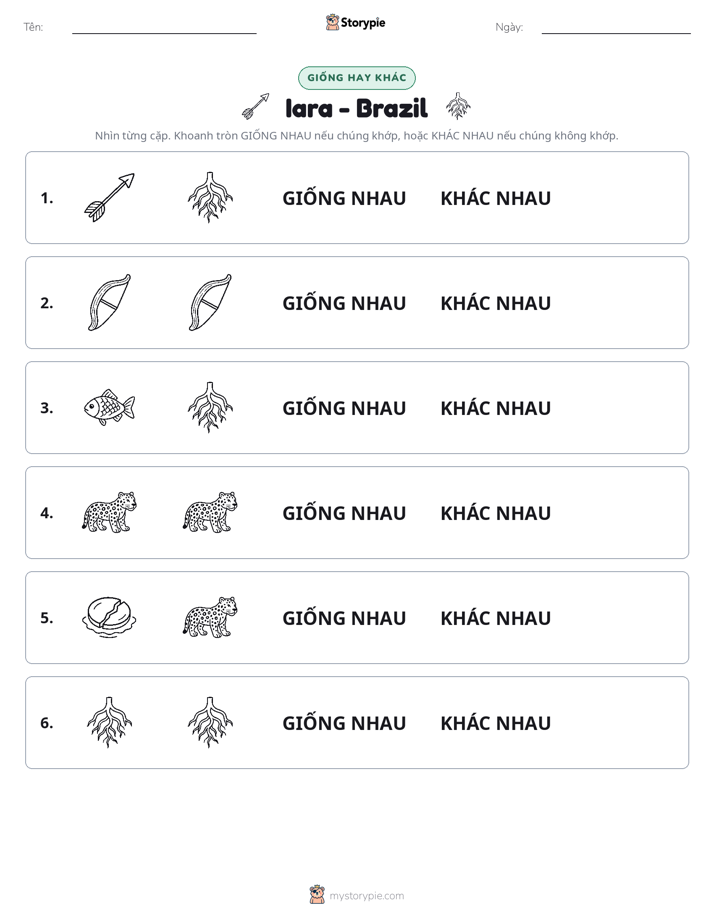
Task: Select the fish picture in row 3
Action: tap(110, 407)
